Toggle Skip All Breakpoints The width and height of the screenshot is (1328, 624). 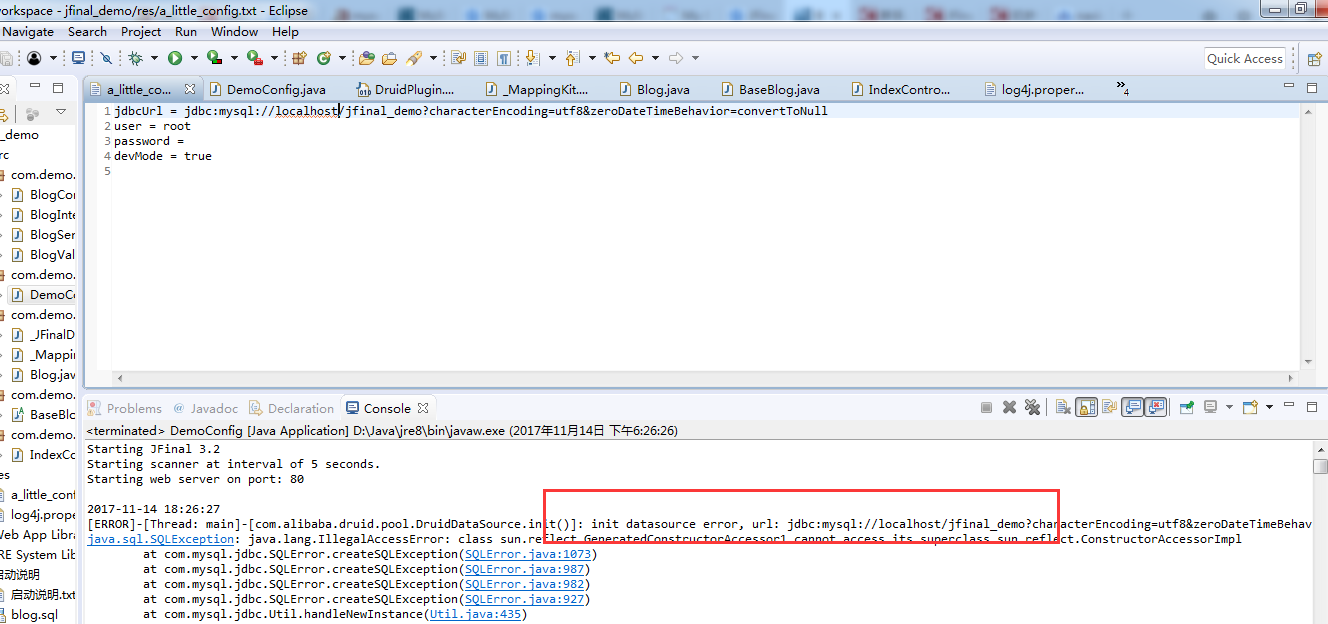click(106, 58)
